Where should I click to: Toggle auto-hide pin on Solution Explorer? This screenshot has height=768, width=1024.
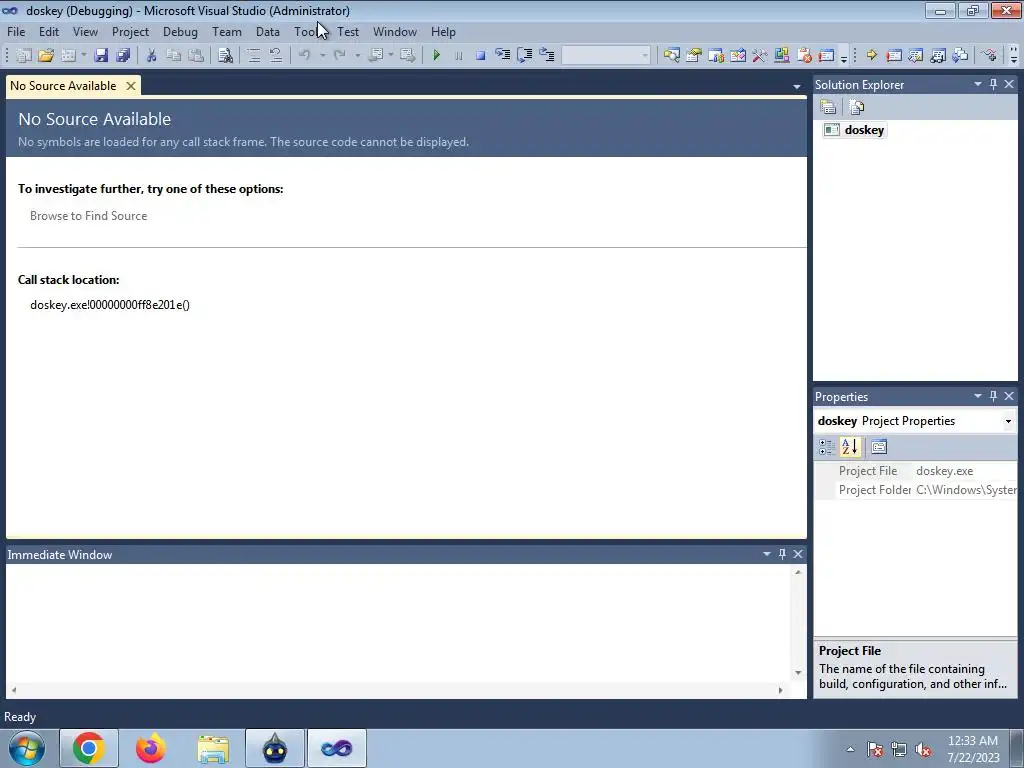click(993, 84)
